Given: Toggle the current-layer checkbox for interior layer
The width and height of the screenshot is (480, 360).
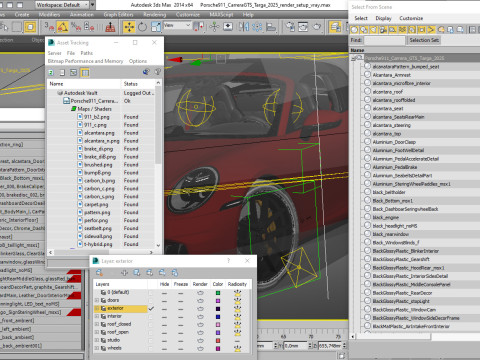Looking at the screenshot, I should pos(151,316).
